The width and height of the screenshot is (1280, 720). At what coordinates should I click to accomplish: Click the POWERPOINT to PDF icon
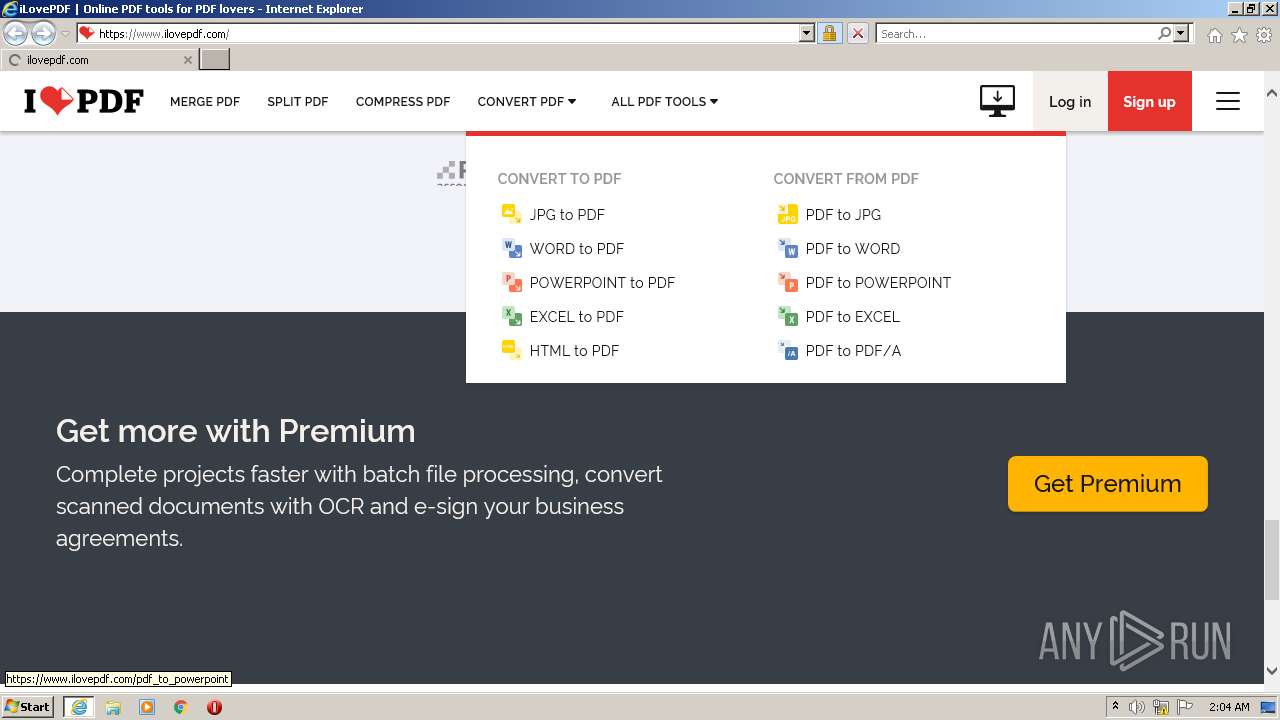pos(511,282)
